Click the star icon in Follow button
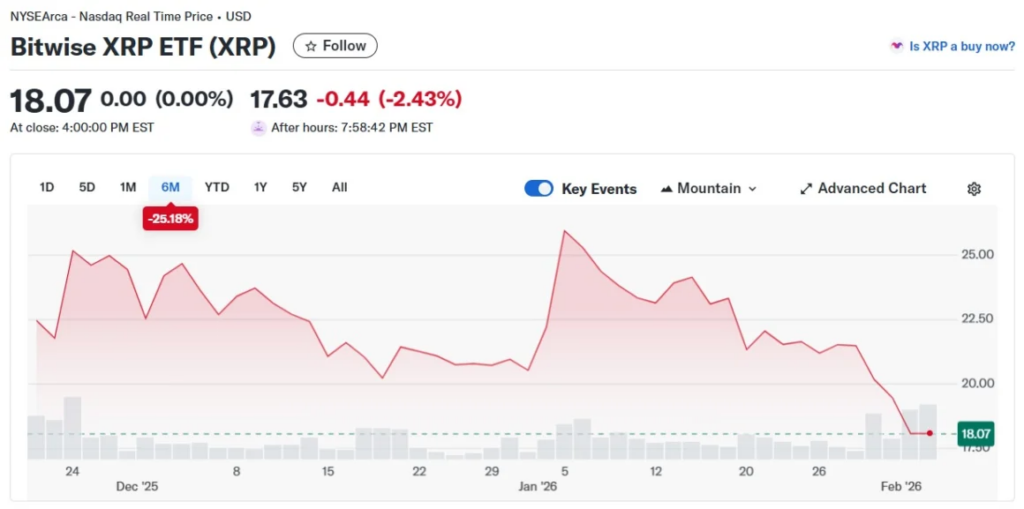This screenshot has width=1024, height=509. [x=310, y=46]
